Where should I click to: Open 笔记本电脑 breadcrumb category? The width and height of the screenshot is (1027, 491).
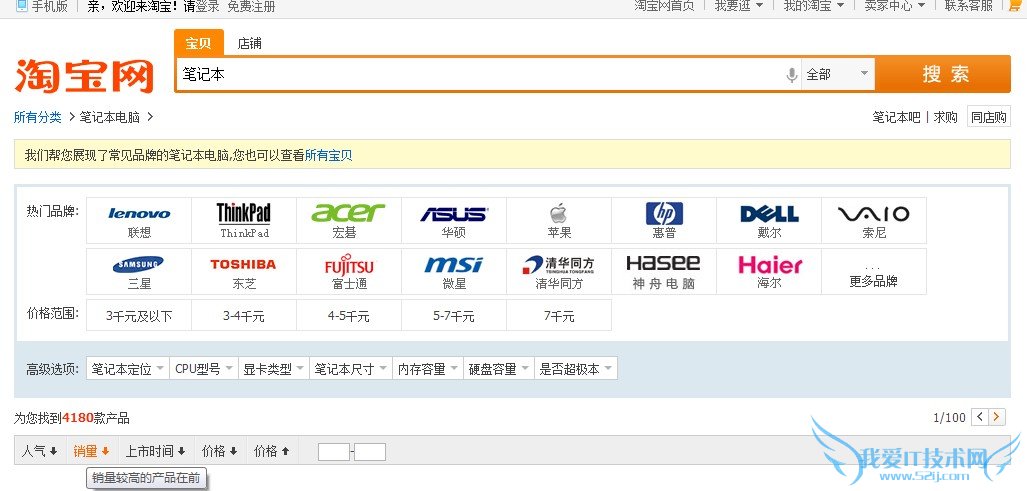click(110, 117)
